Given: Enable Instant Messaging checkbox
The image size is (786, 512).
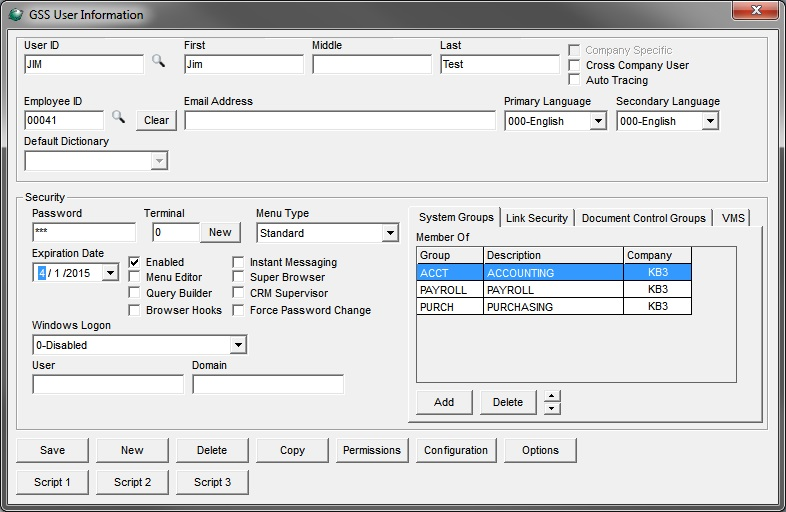Looking at the screenshot, I should click(x=238, y=262).
